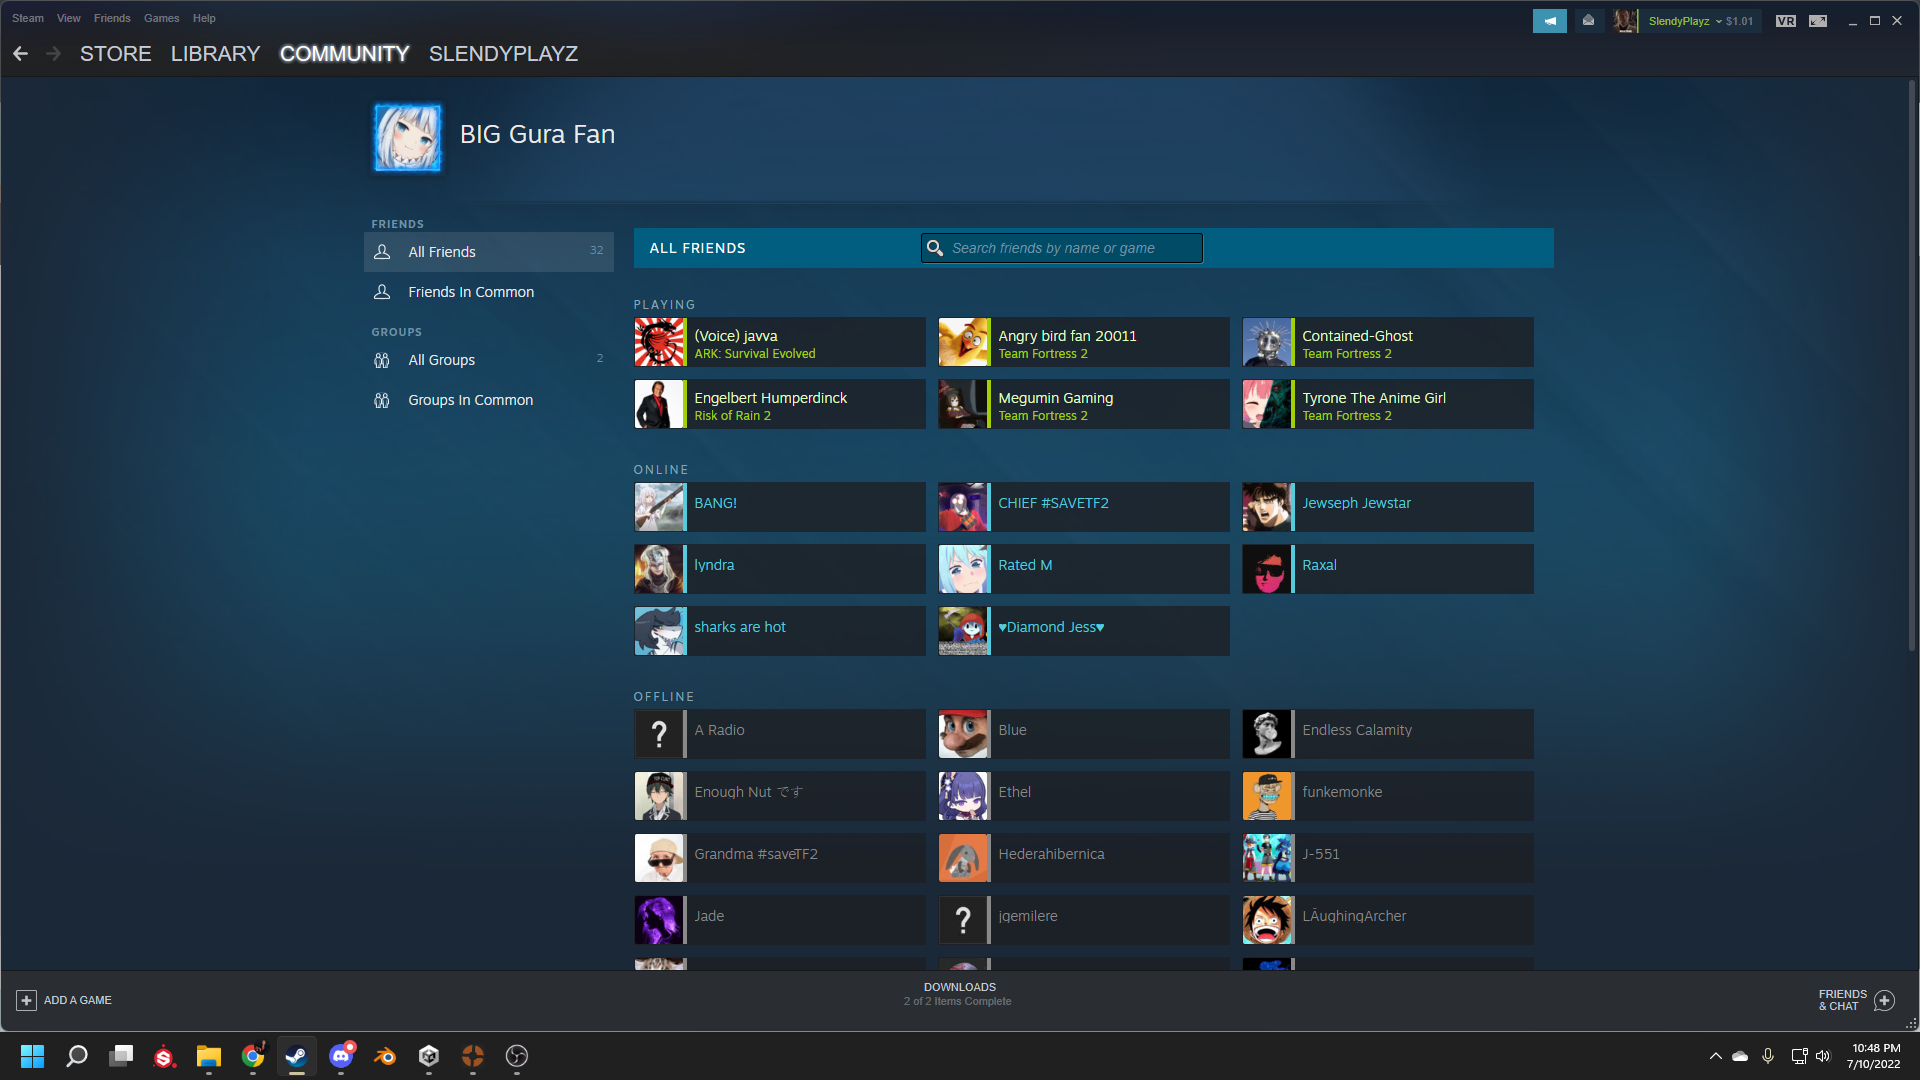
Task: Open funkemonke's avatar
Action: (1268, 796)
